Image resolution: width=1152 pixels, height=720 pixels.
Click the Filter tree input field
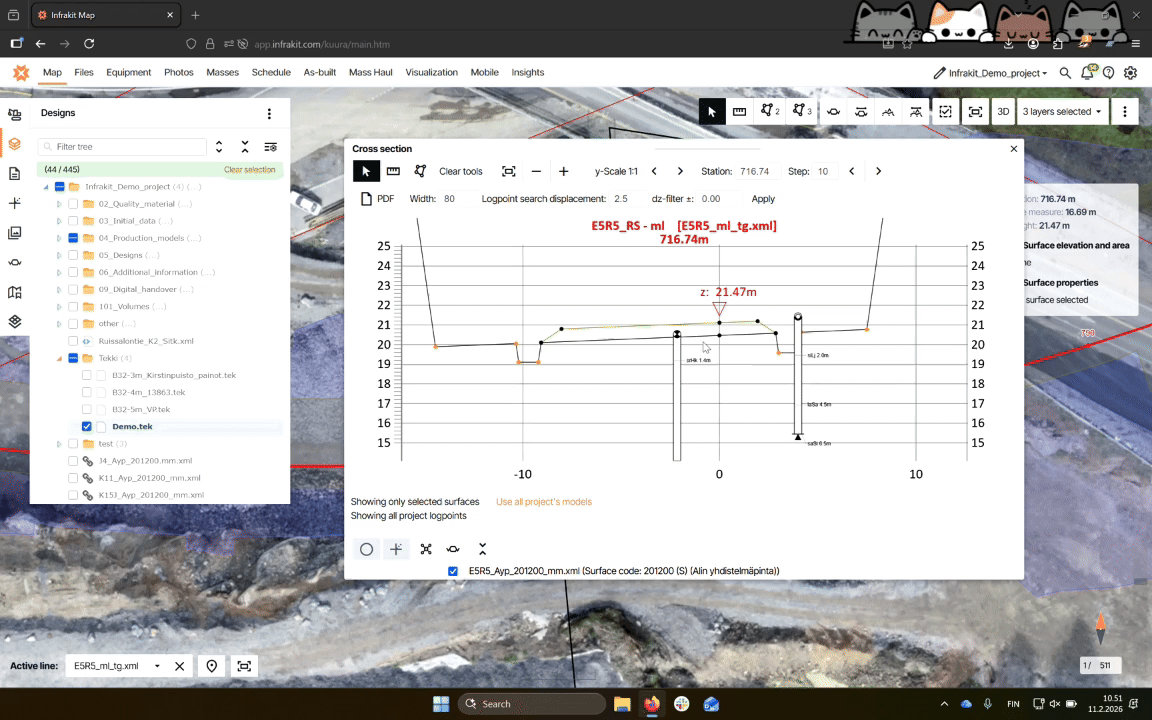(x=122, y=146)
